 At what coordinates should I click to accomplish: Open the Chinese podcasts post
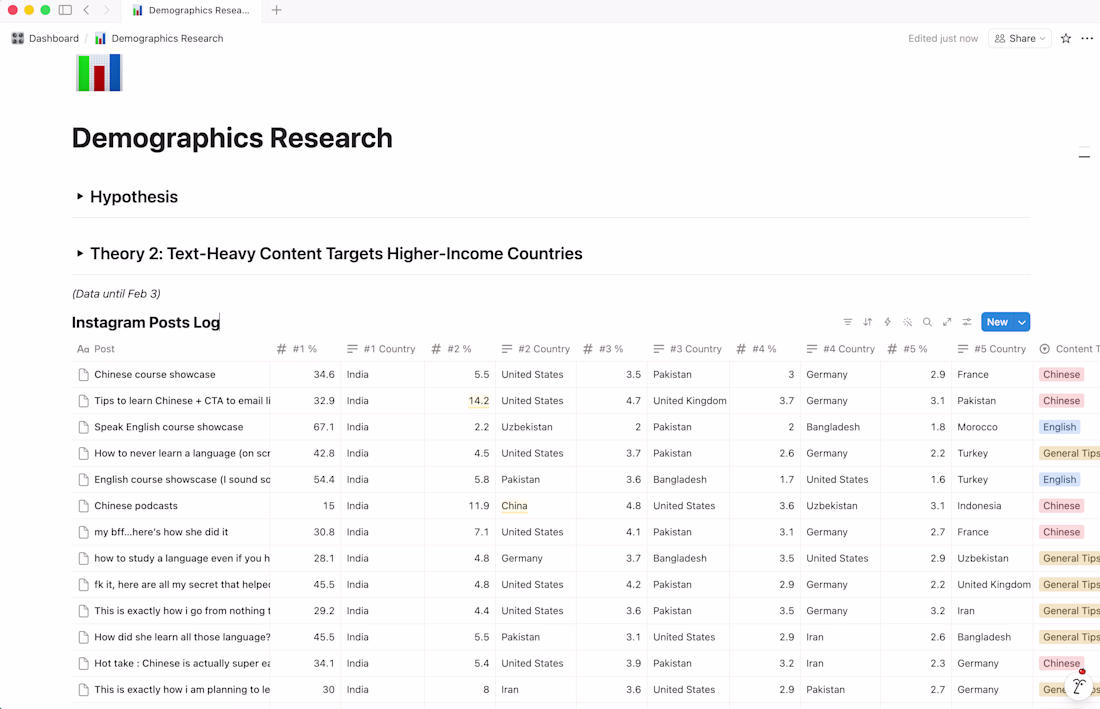click(x=136, y=506)
